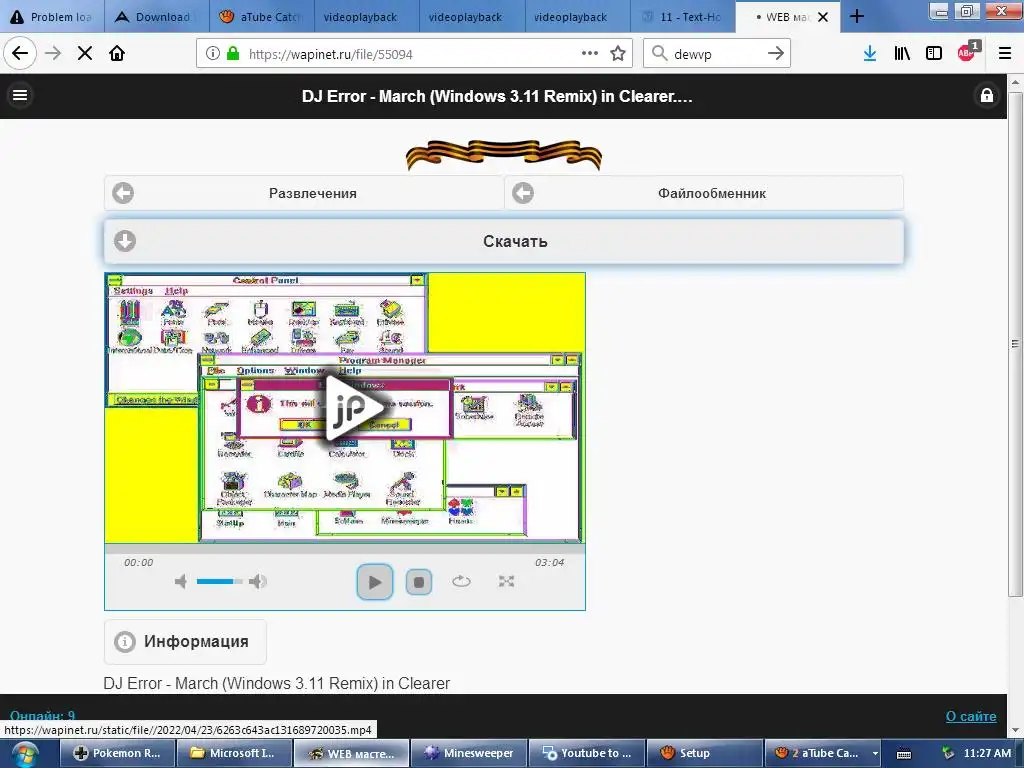Close the WEB мастер tab
This screenshot has height=768, width=1024.
click(824, 17)
